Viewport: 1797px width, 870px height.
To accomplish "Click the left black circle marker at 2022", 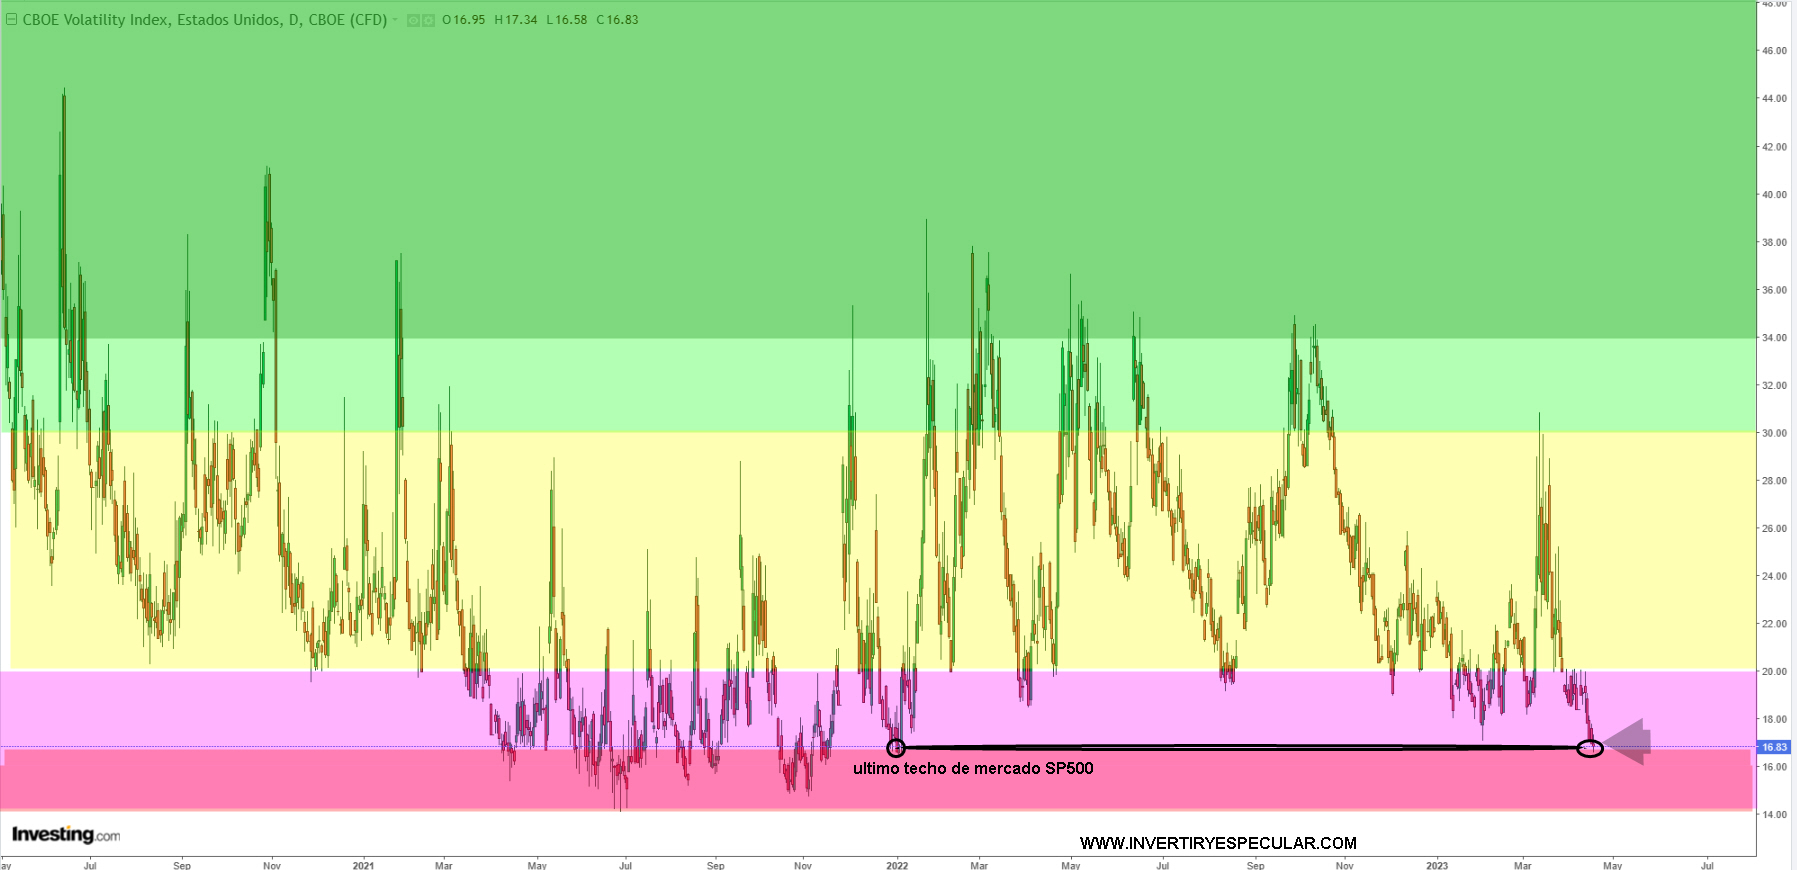I will [x=896, y=748].
